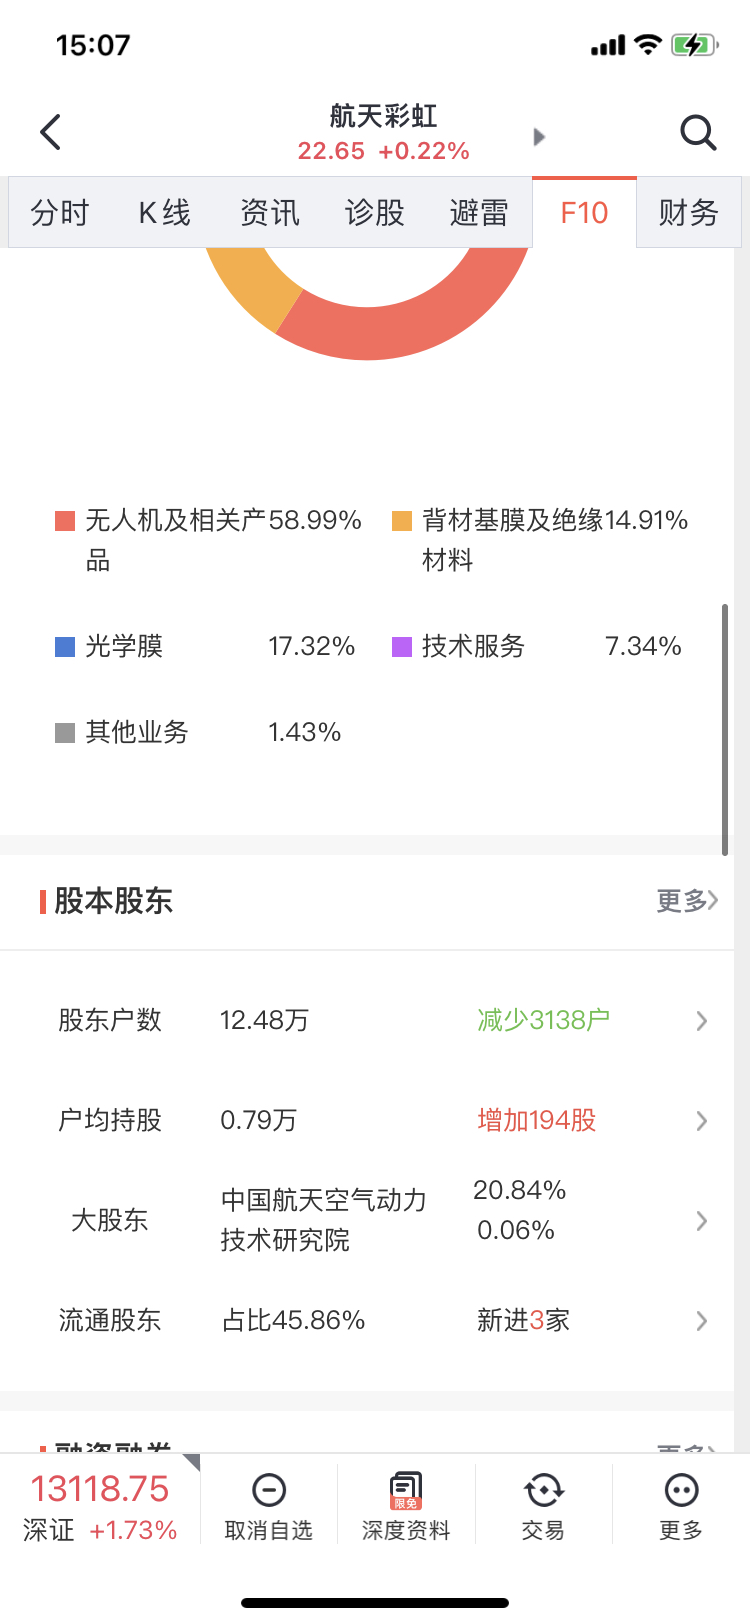750x1624 pixels.
Task: Select the 避雷 tab
Action: tap(479, 213)
